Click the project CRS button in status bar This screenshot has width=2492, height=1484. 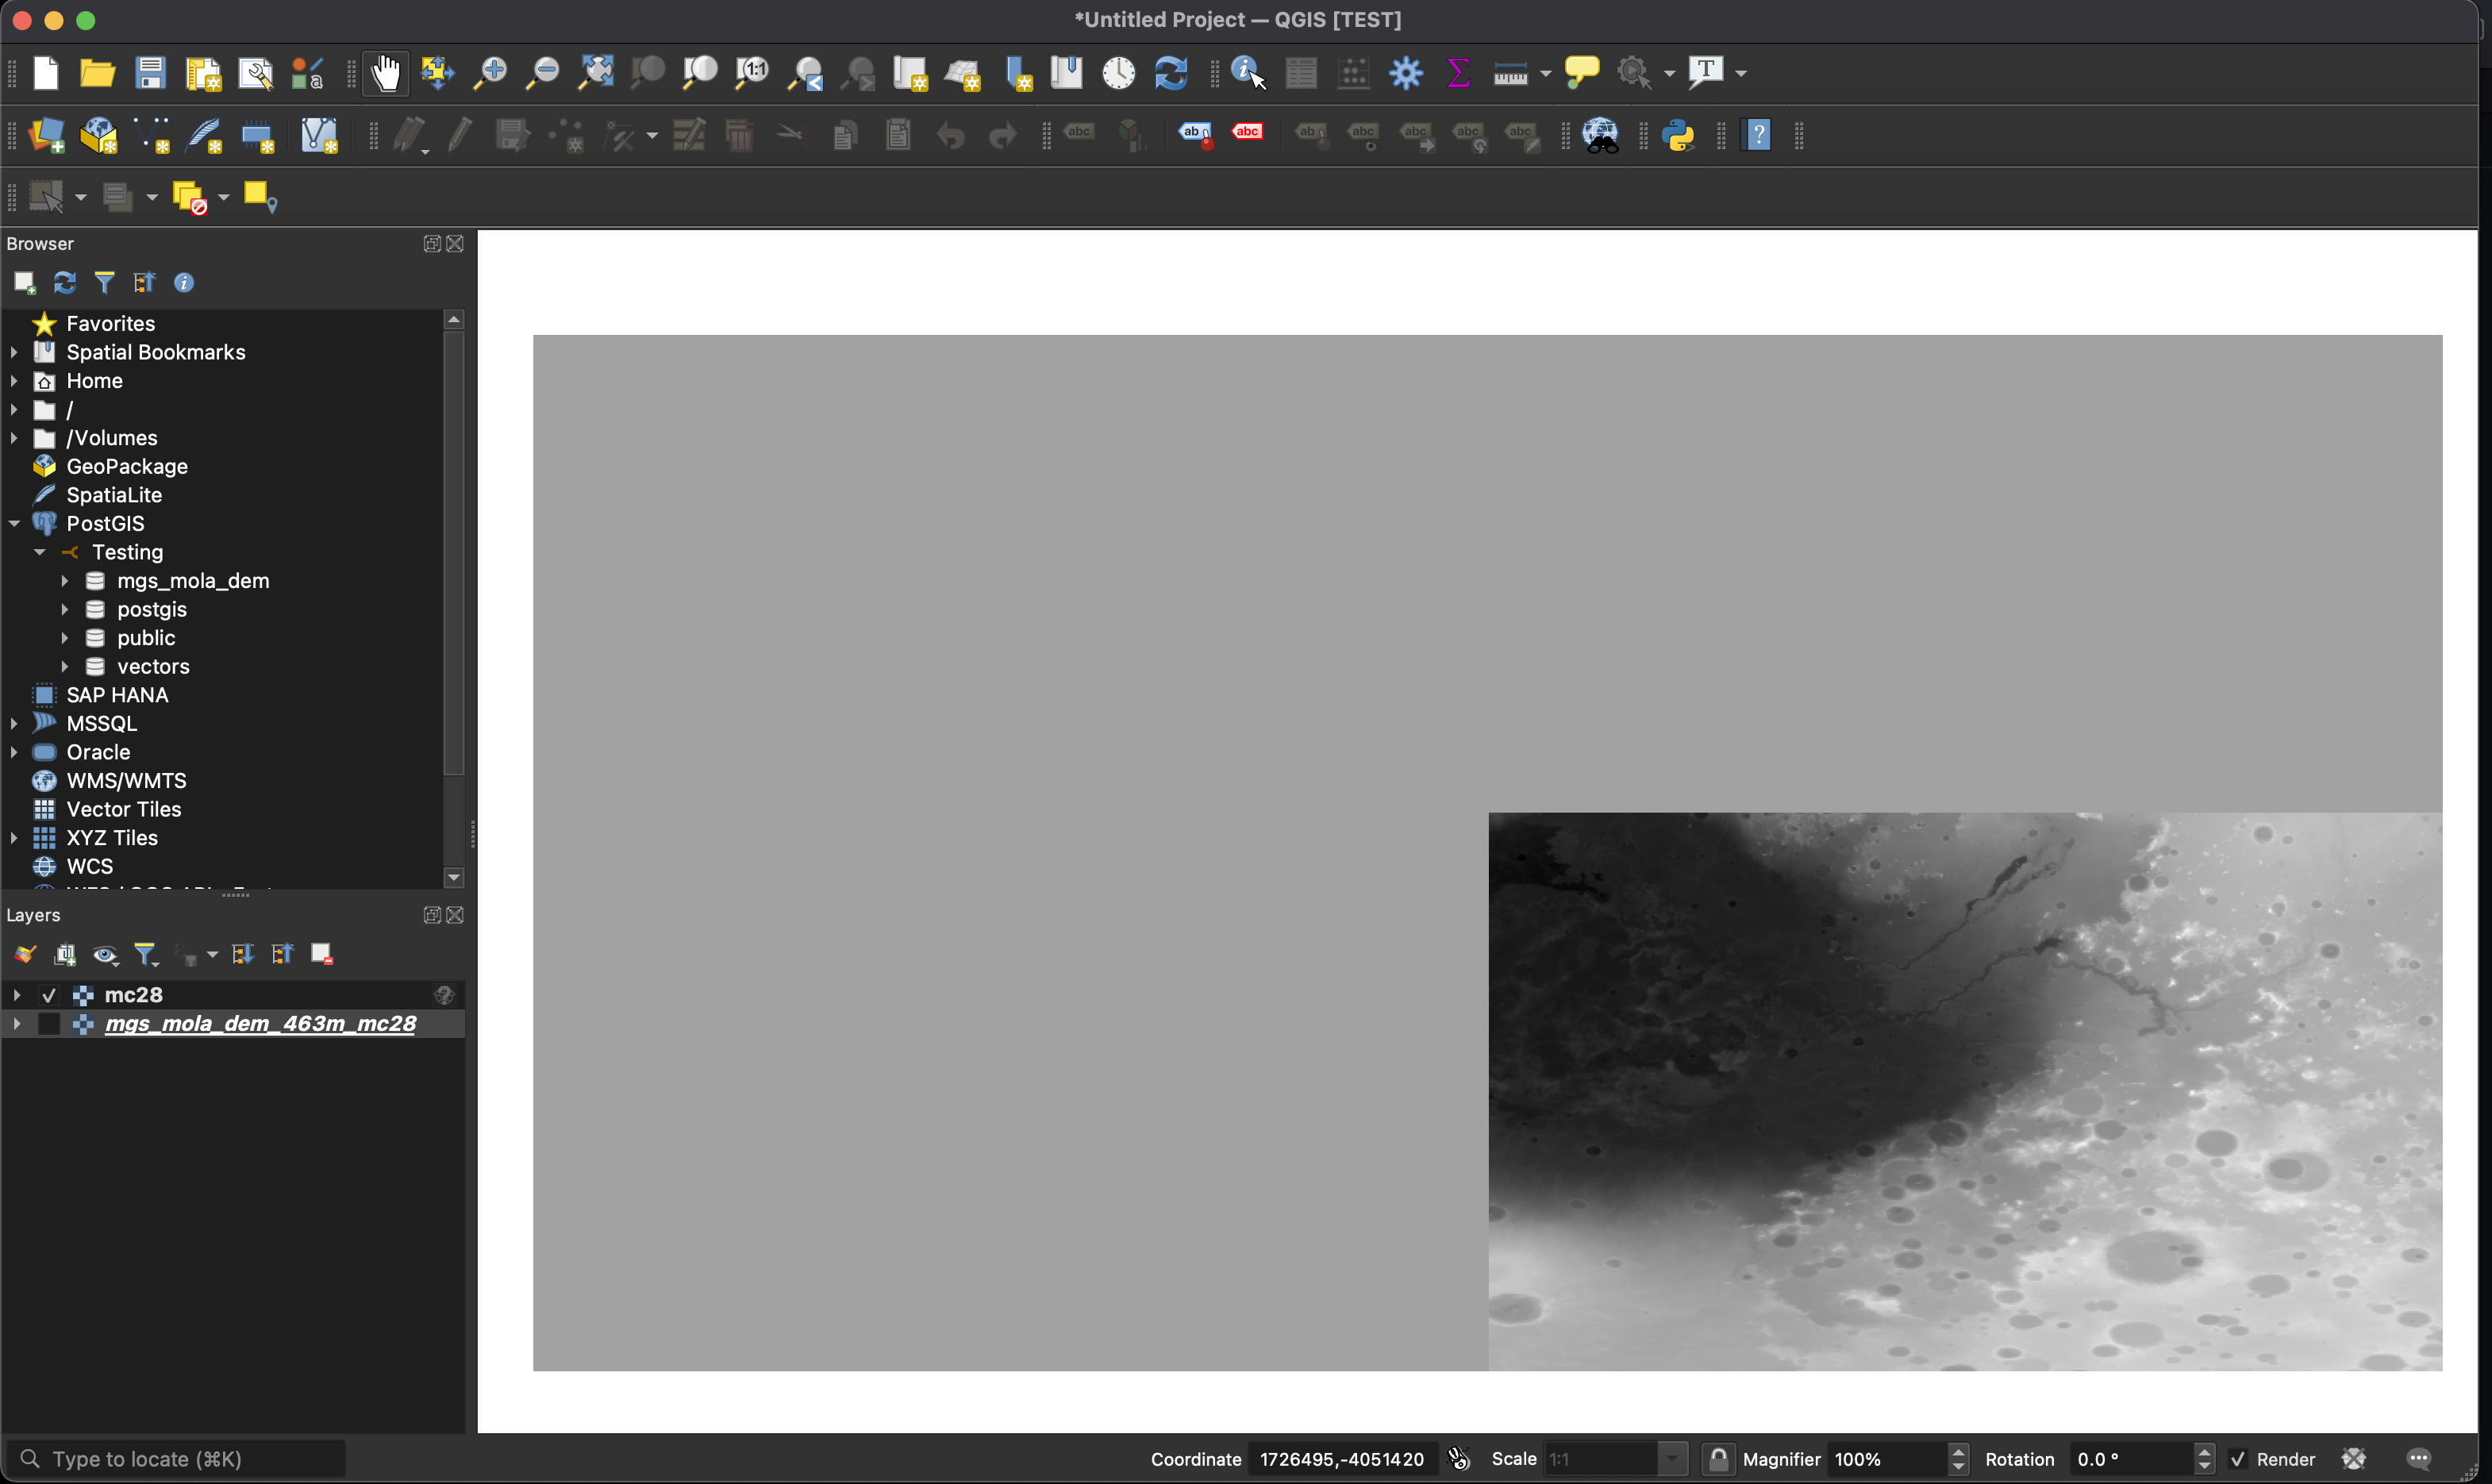(2353, 1459)
